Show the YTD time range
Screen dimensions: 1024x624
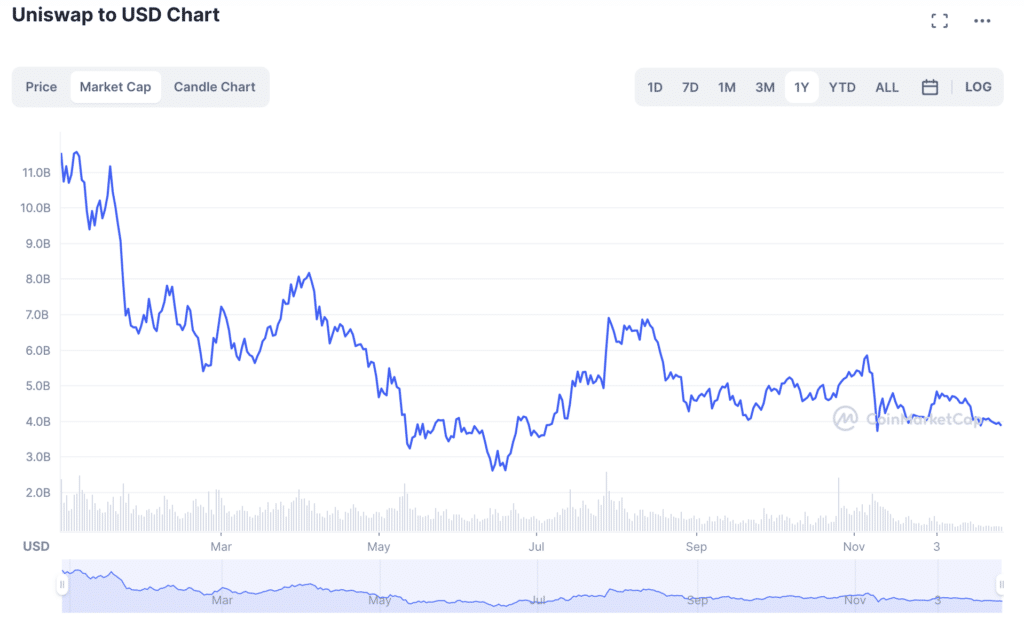[x=842, y=87]
